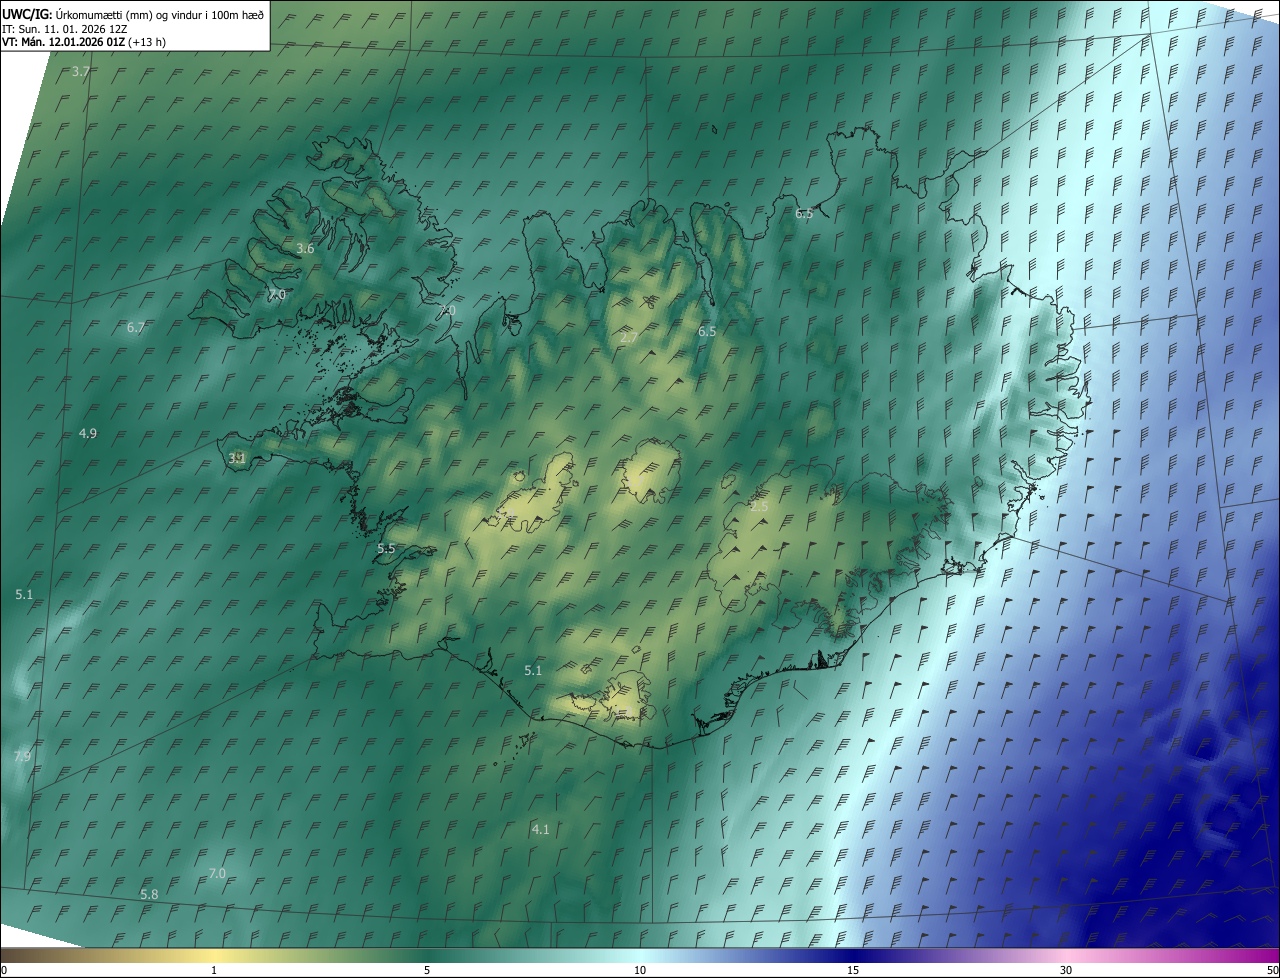
Task: Click the 7.0 value beside the 5.8 label
Action: click(x=217, y=874)
